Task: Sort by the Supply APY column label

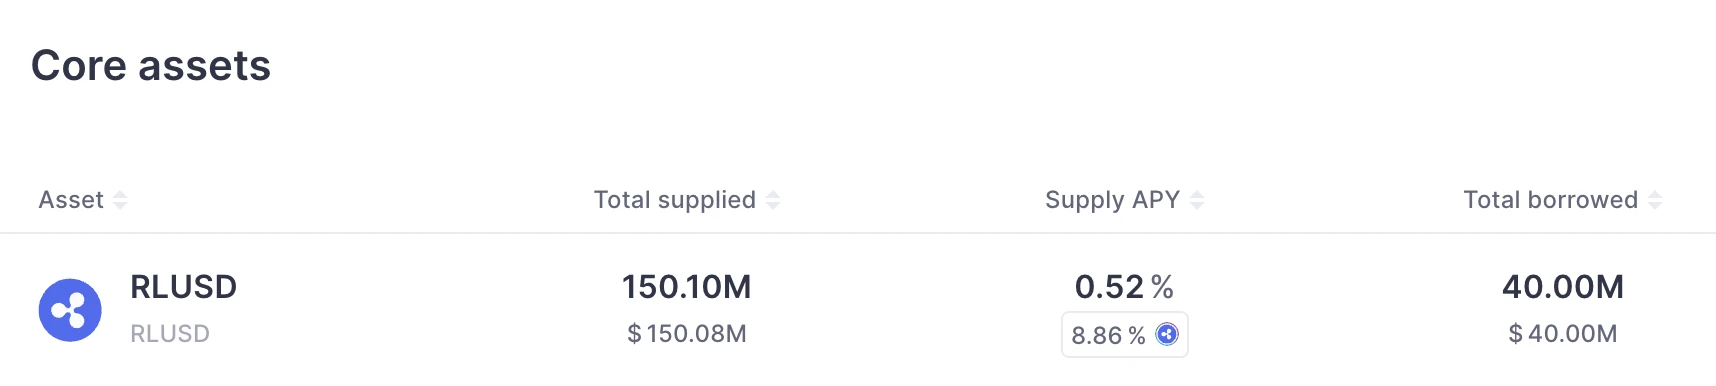Action: [x=1113, y=200]
